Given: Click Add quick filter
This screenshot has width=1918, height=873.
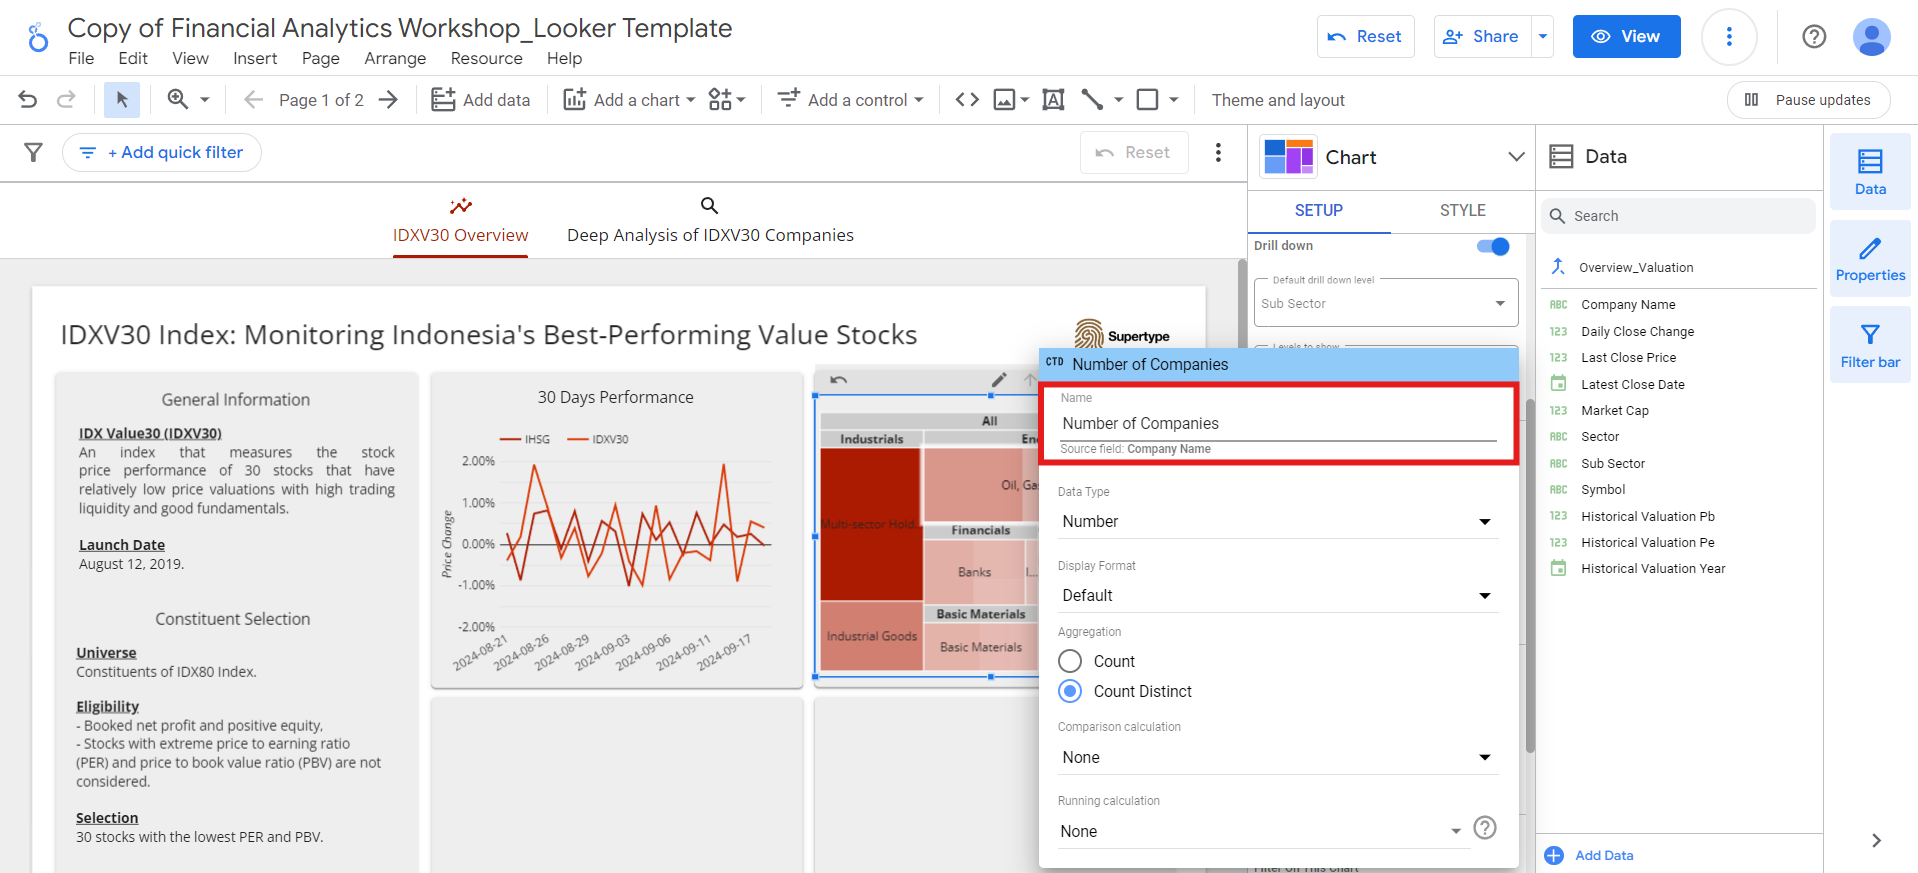Looking at the screenshot, I should (162, 152).
